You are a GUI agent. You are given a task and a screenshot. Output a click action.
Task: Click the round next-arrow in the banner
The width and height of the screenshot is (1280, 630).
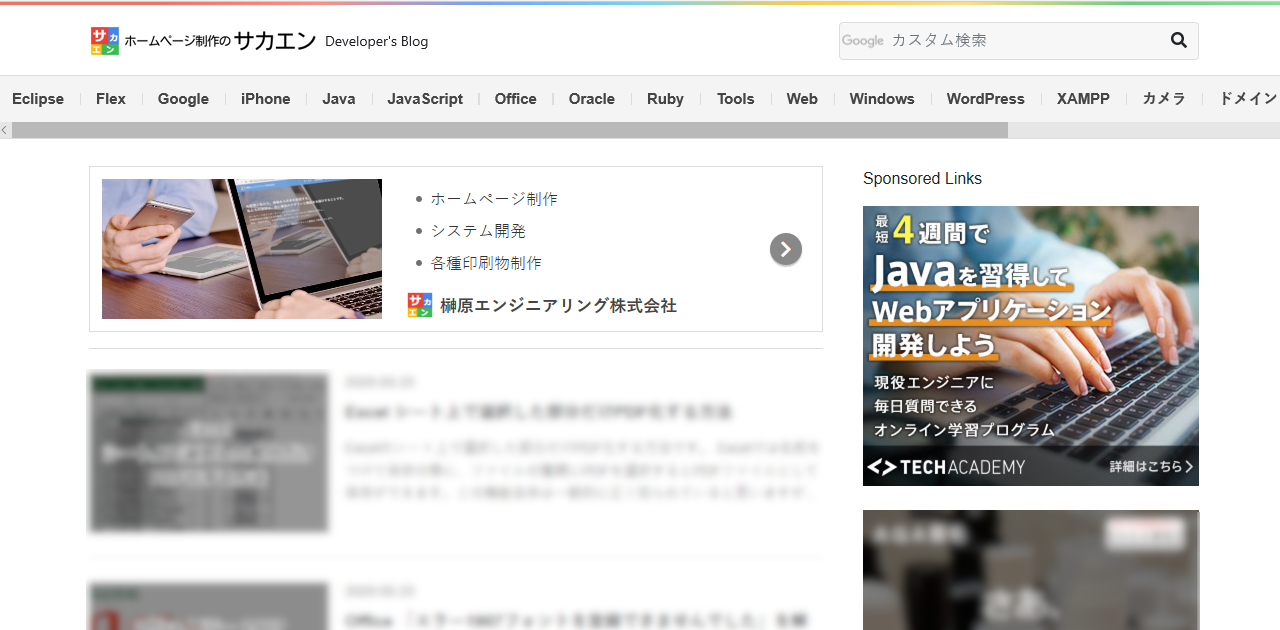786,249
